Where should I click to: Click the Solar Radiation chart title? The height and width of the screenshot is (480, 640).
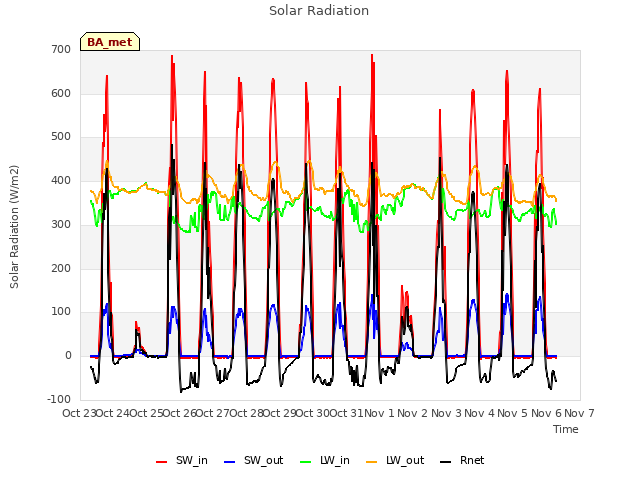(319, 11)
